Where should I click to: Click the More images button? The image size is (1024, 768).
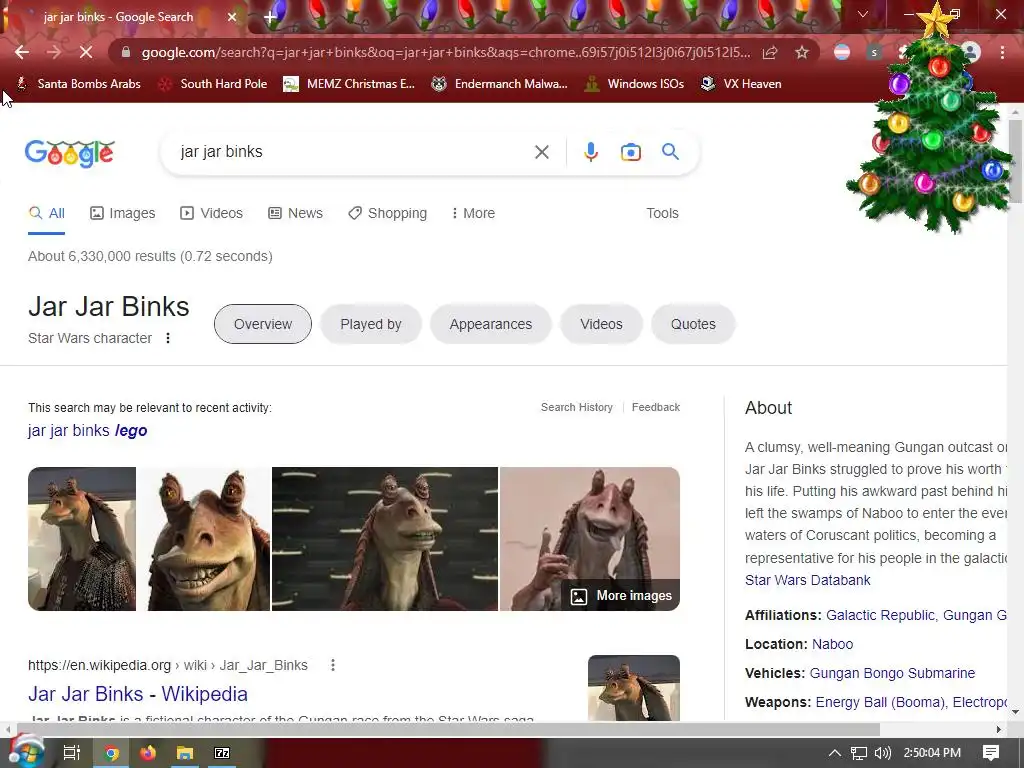pyautogui.click(x=621, y=596)
